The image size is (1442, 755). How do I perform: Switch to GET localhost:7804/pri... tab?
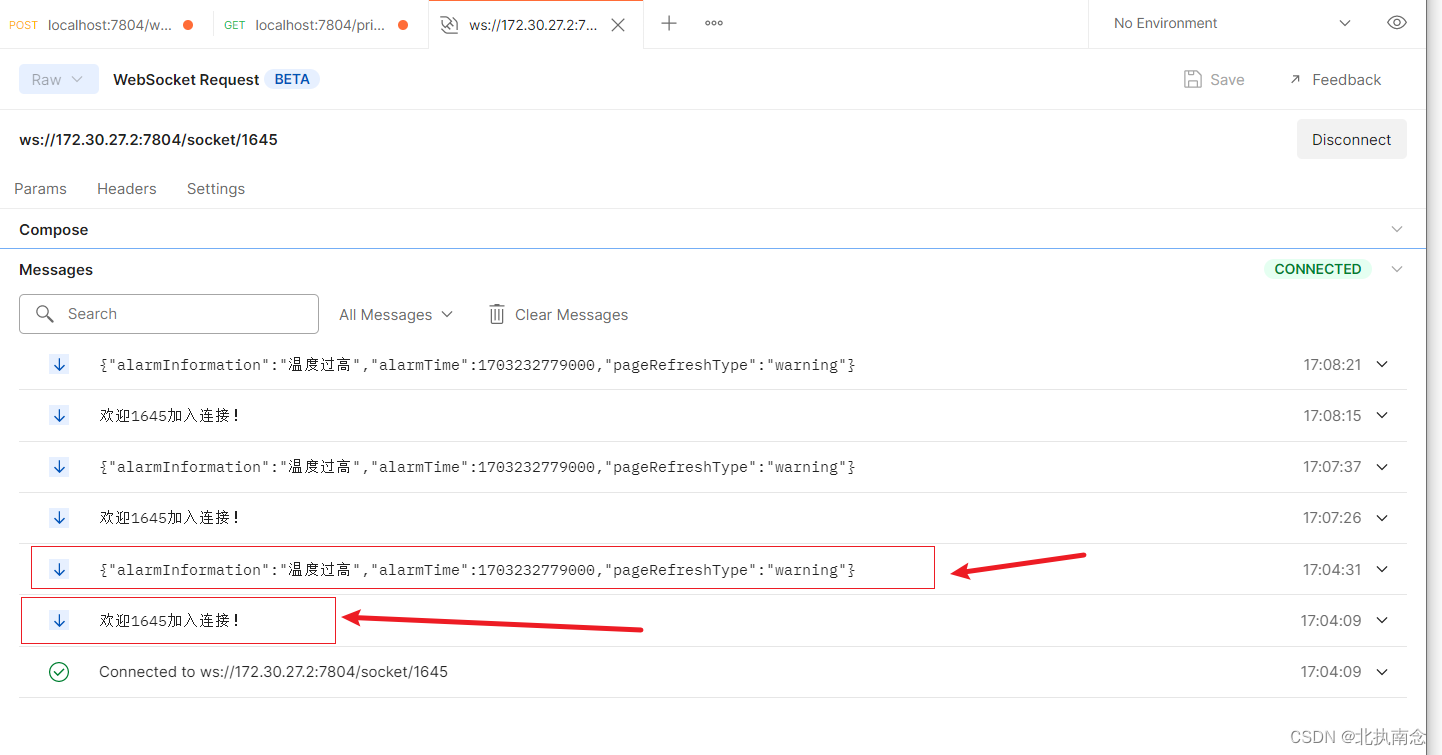pyautogui.click(x=316, y=25)
